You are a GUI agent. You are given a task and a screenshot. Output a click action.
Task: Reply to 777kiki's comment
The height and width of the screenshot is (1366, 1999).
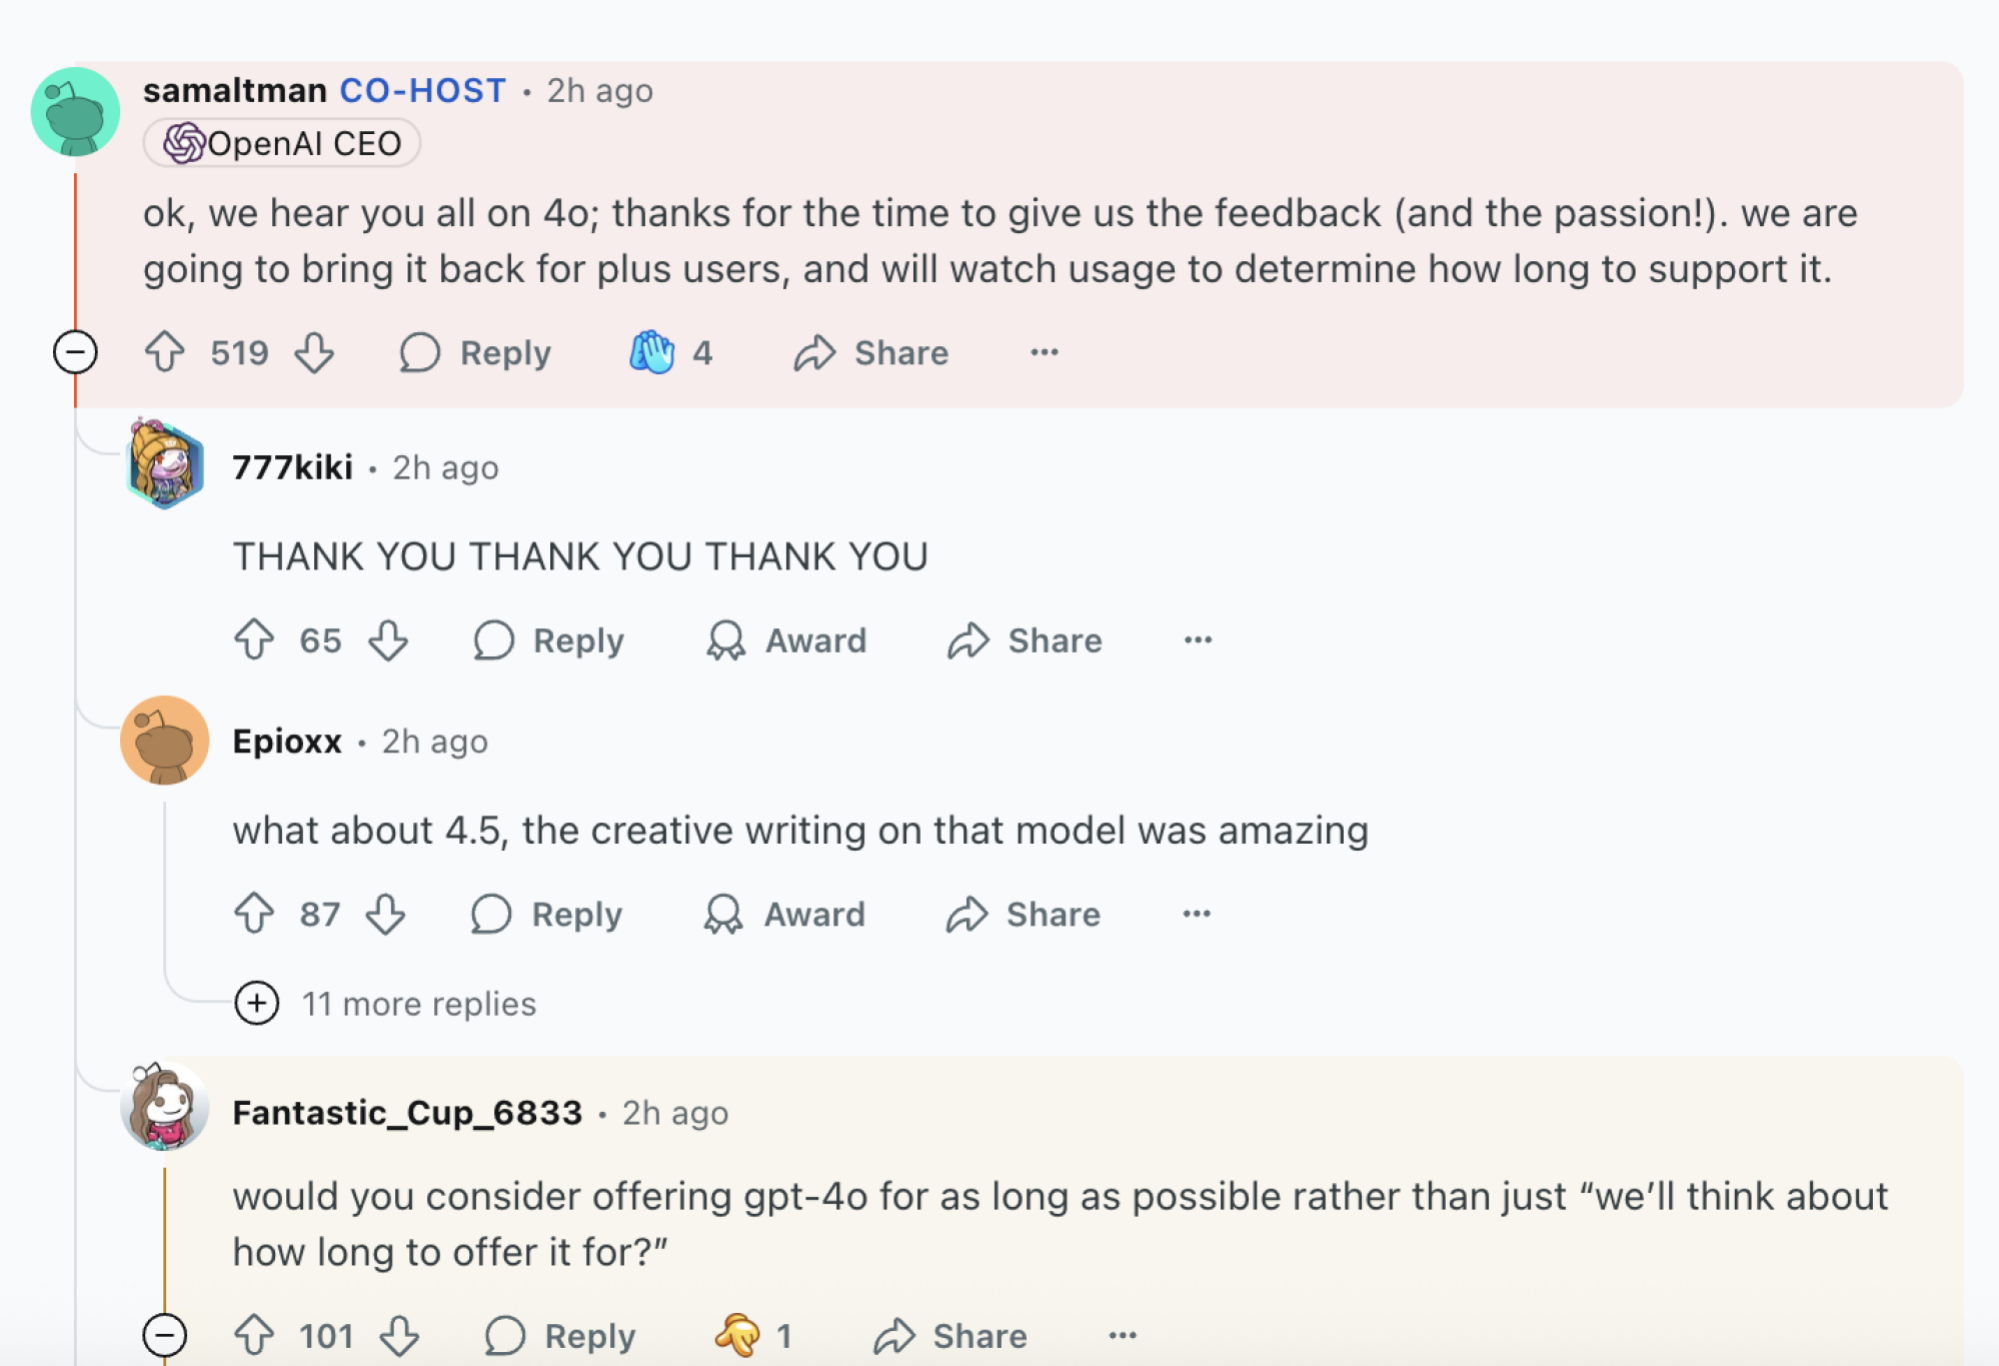pos(549,640)
